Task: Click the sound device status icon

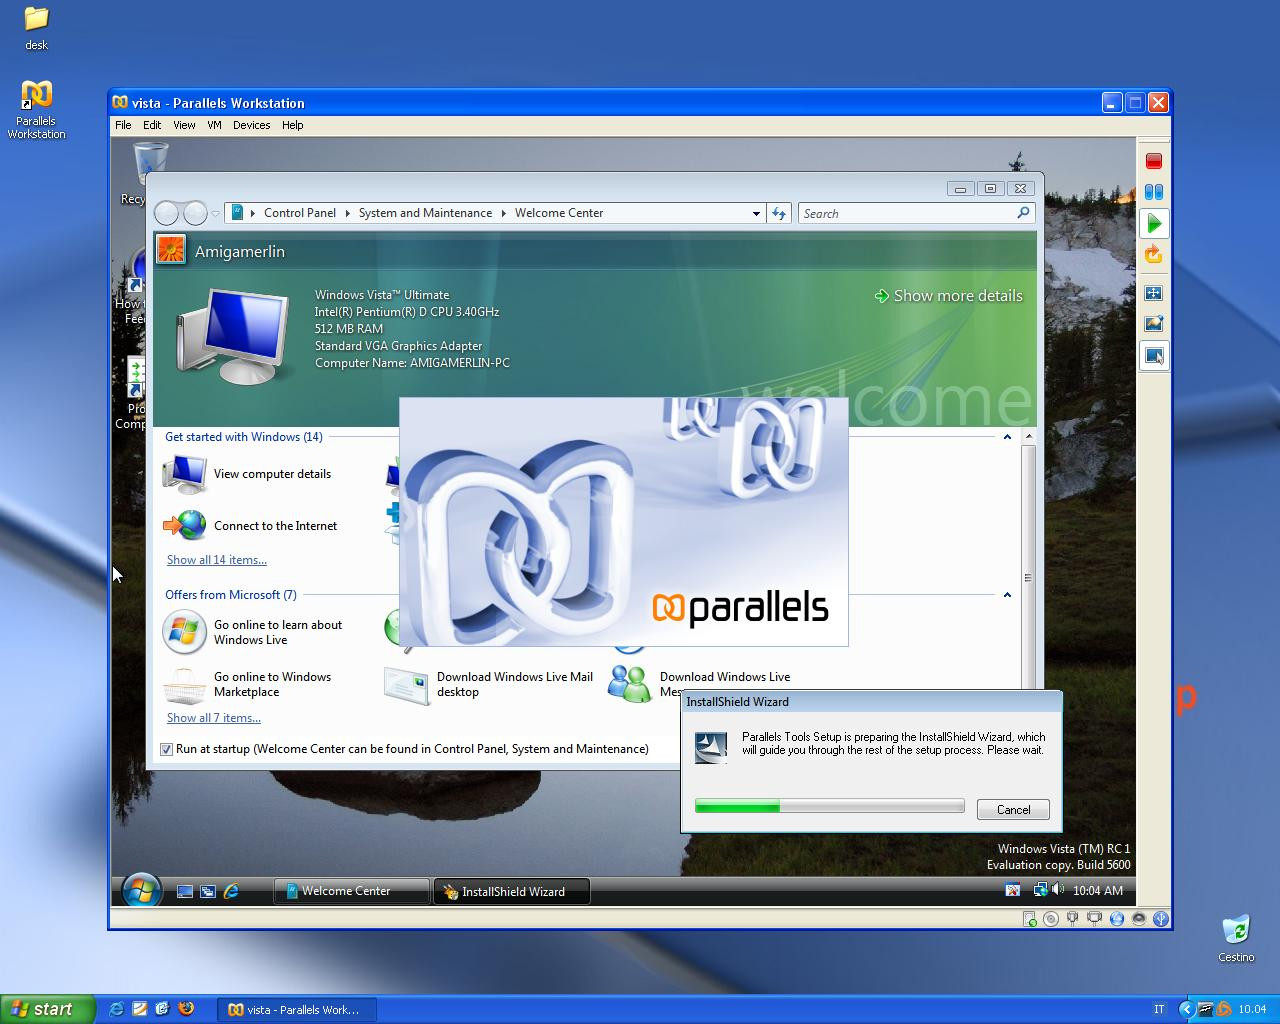Action: [x=1139, y=919]
